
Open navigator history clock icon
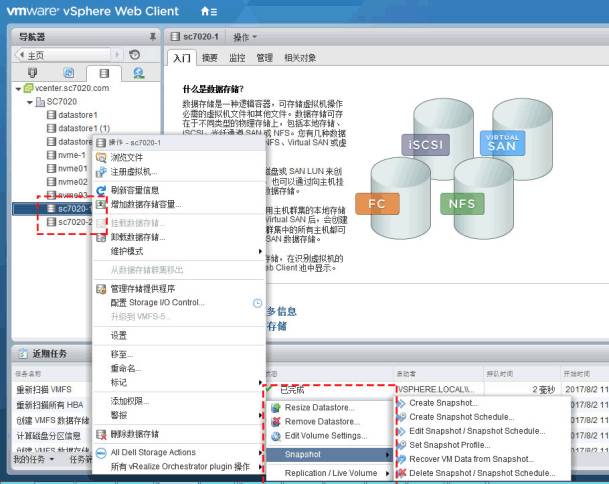coord(134,54)
